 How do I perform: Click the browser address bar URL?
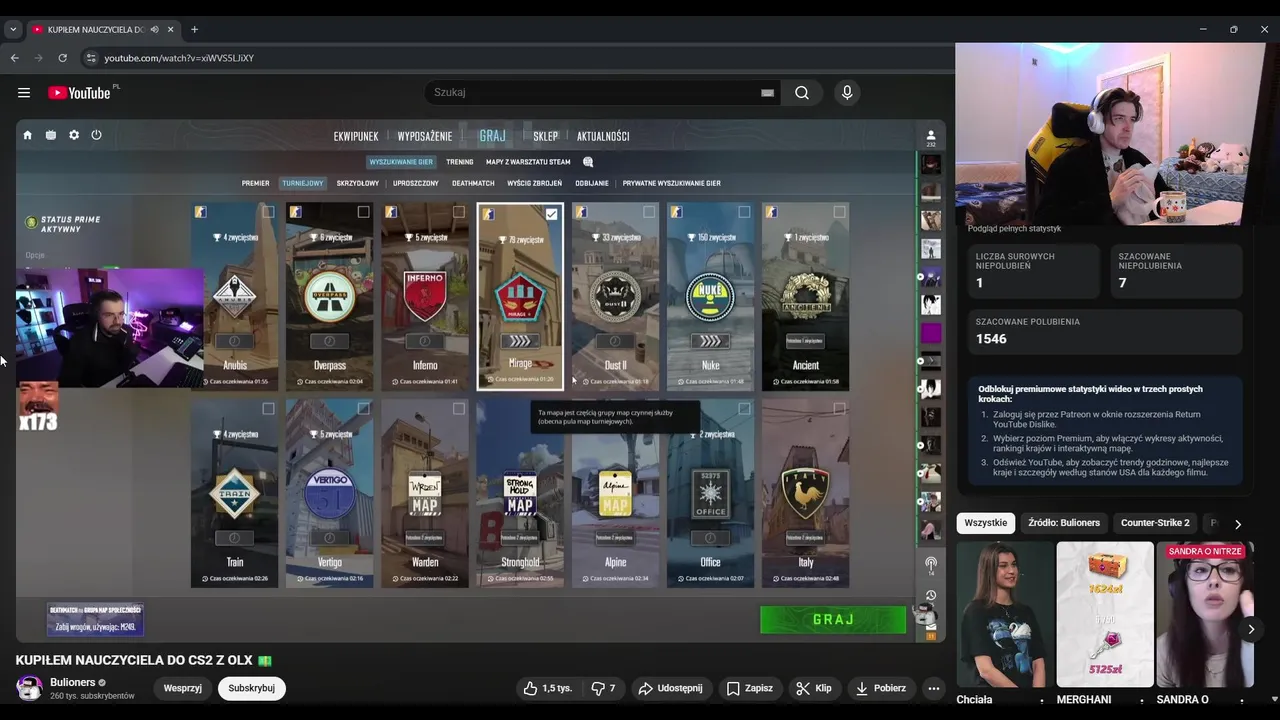tap(179, 58)
